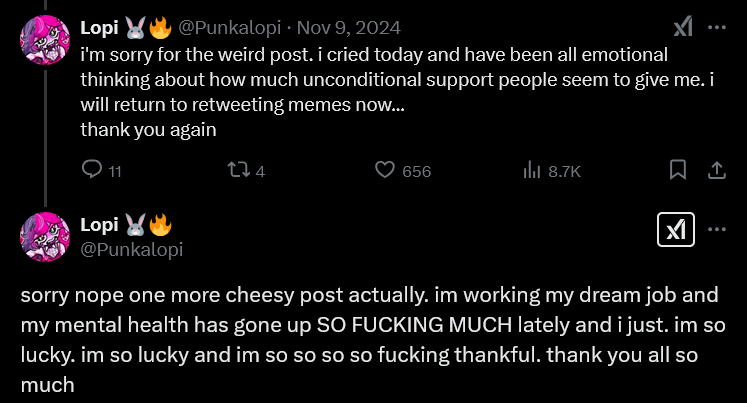Click the 656 likes count
747x403 pixels.
coord(416,172)
